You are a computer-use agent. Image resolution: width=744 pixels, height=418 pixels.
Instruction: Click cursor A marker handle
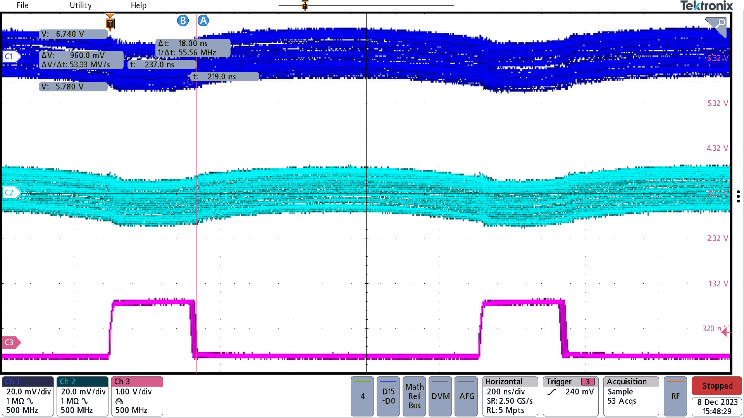click(204, 20)
